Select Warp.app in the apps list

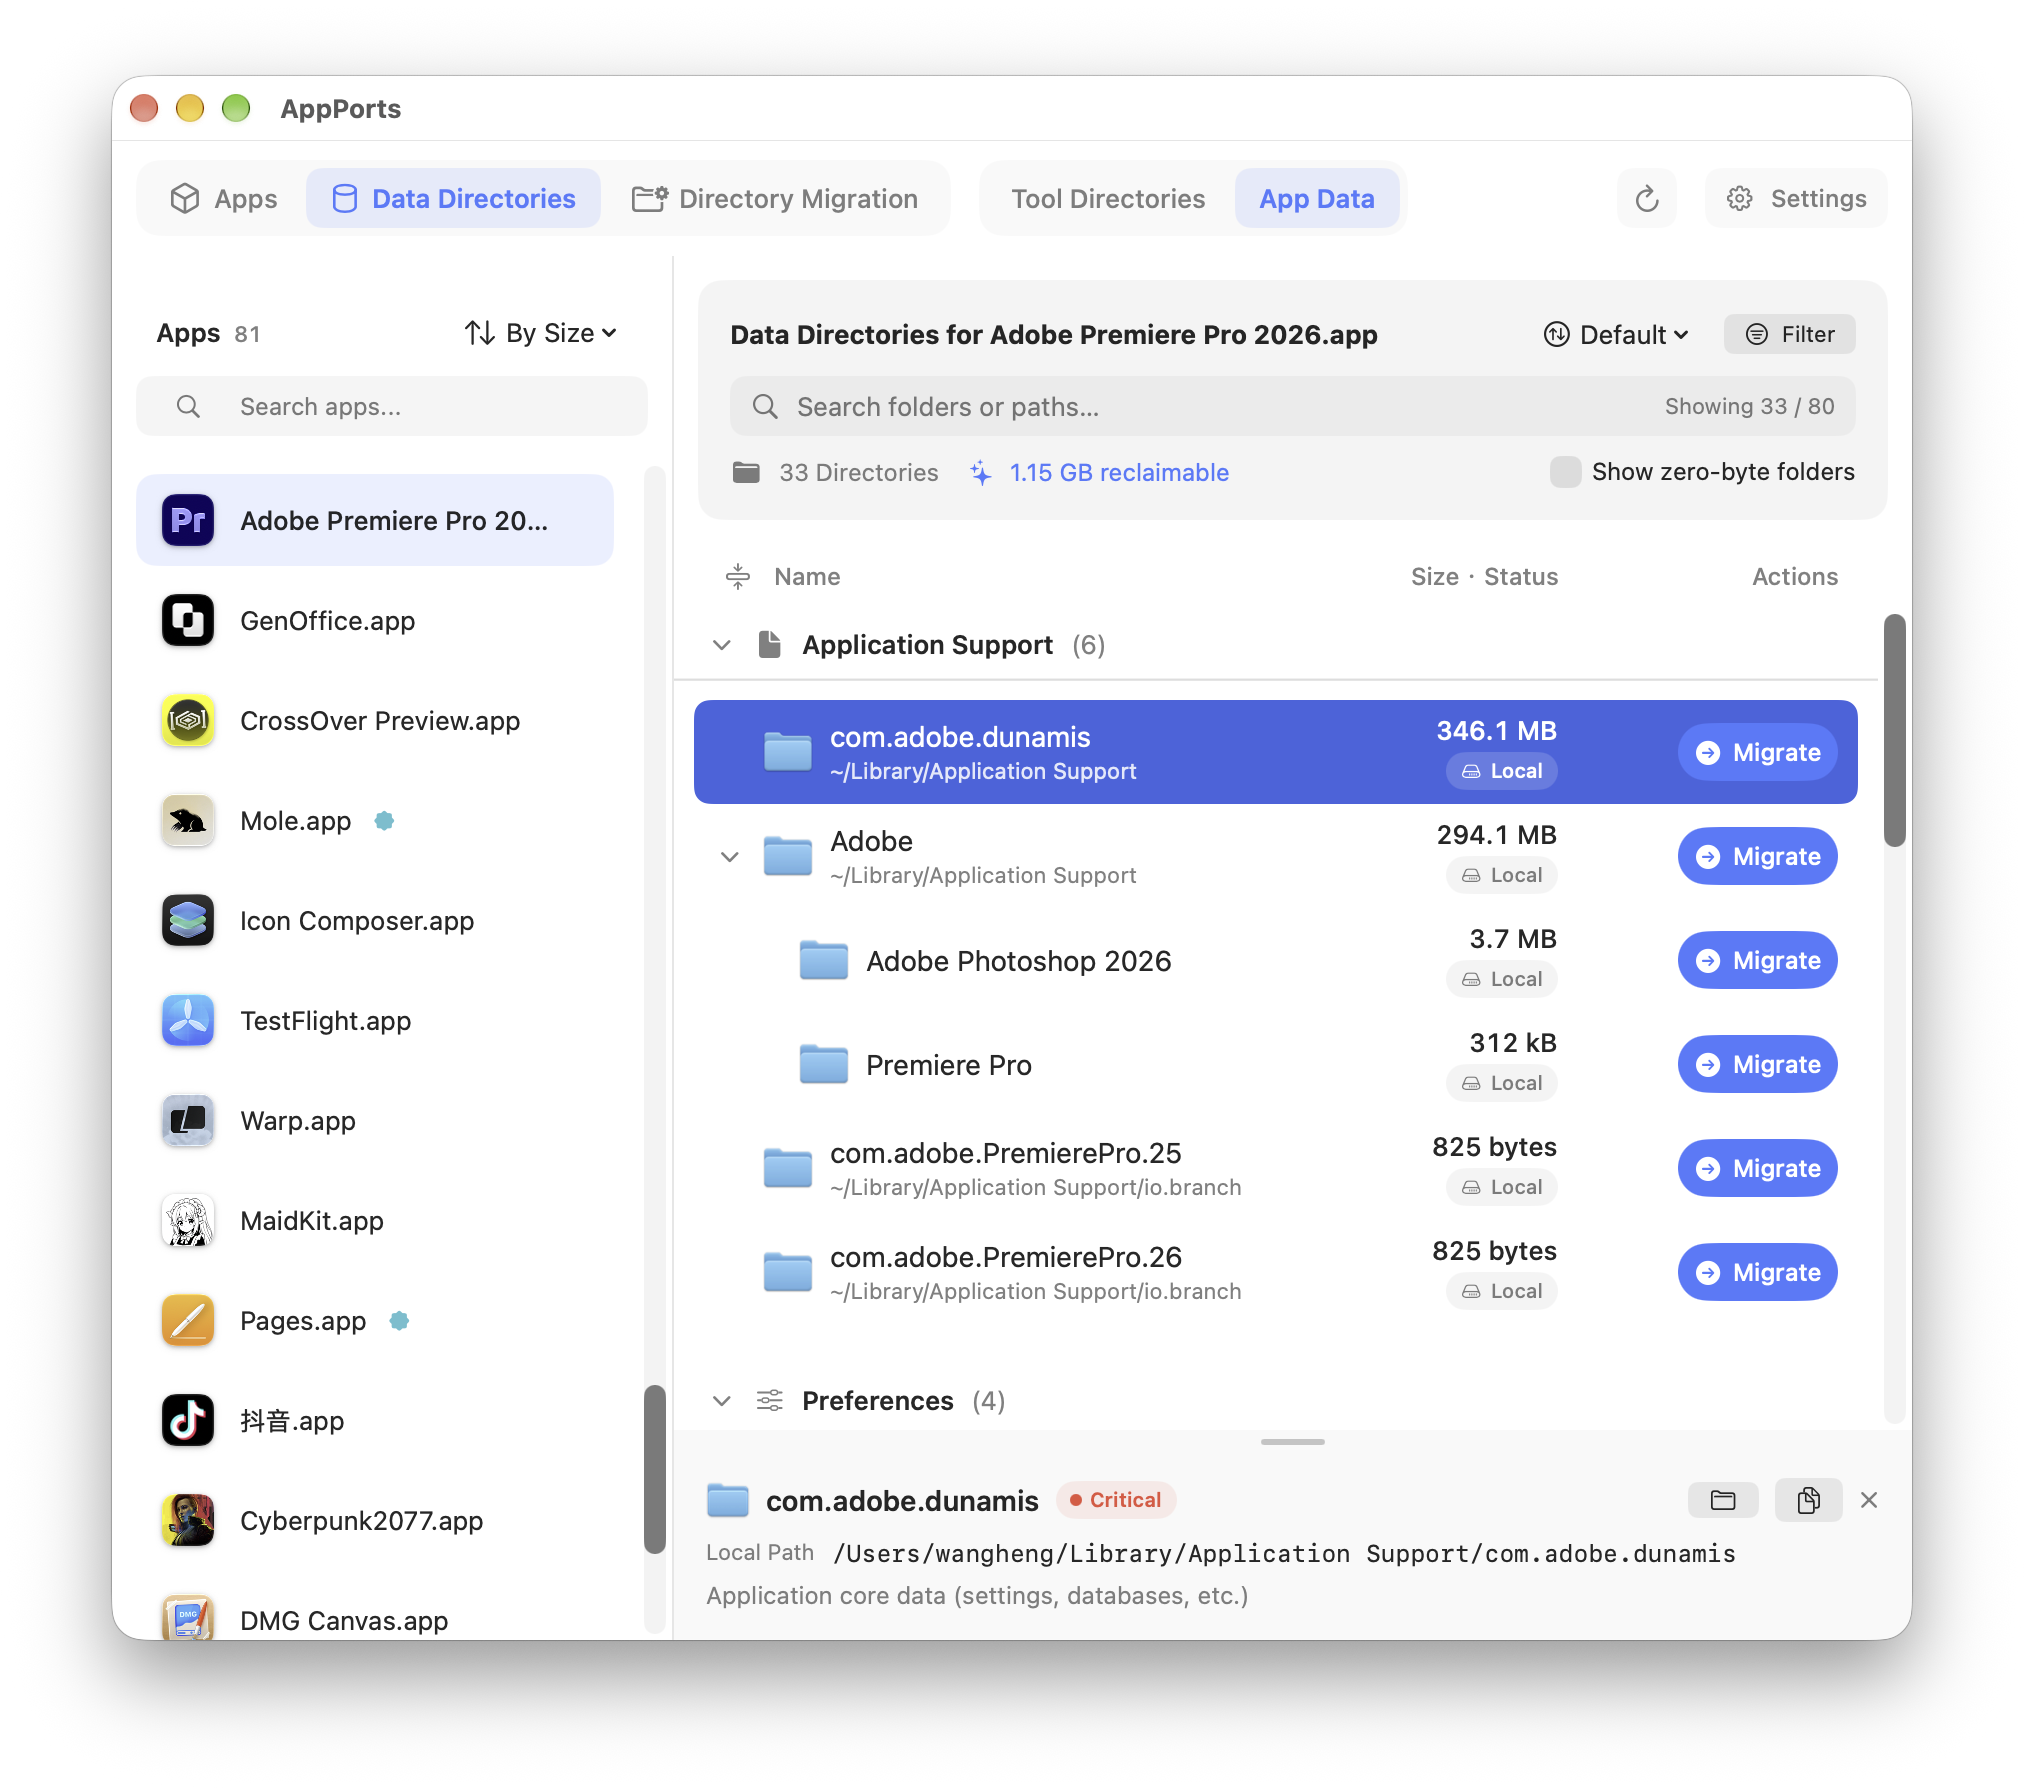click(x=375, y=1120)
